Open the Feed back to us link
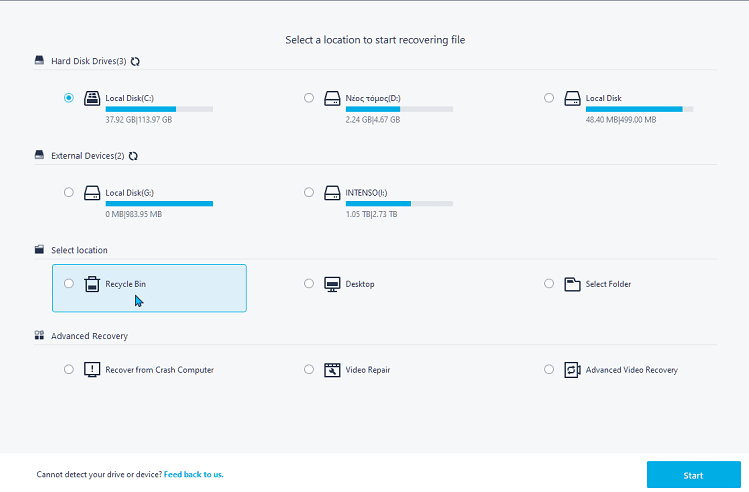The width and height of the screenshot is (749, 492). pyautogui.click(x=193, y=474)
